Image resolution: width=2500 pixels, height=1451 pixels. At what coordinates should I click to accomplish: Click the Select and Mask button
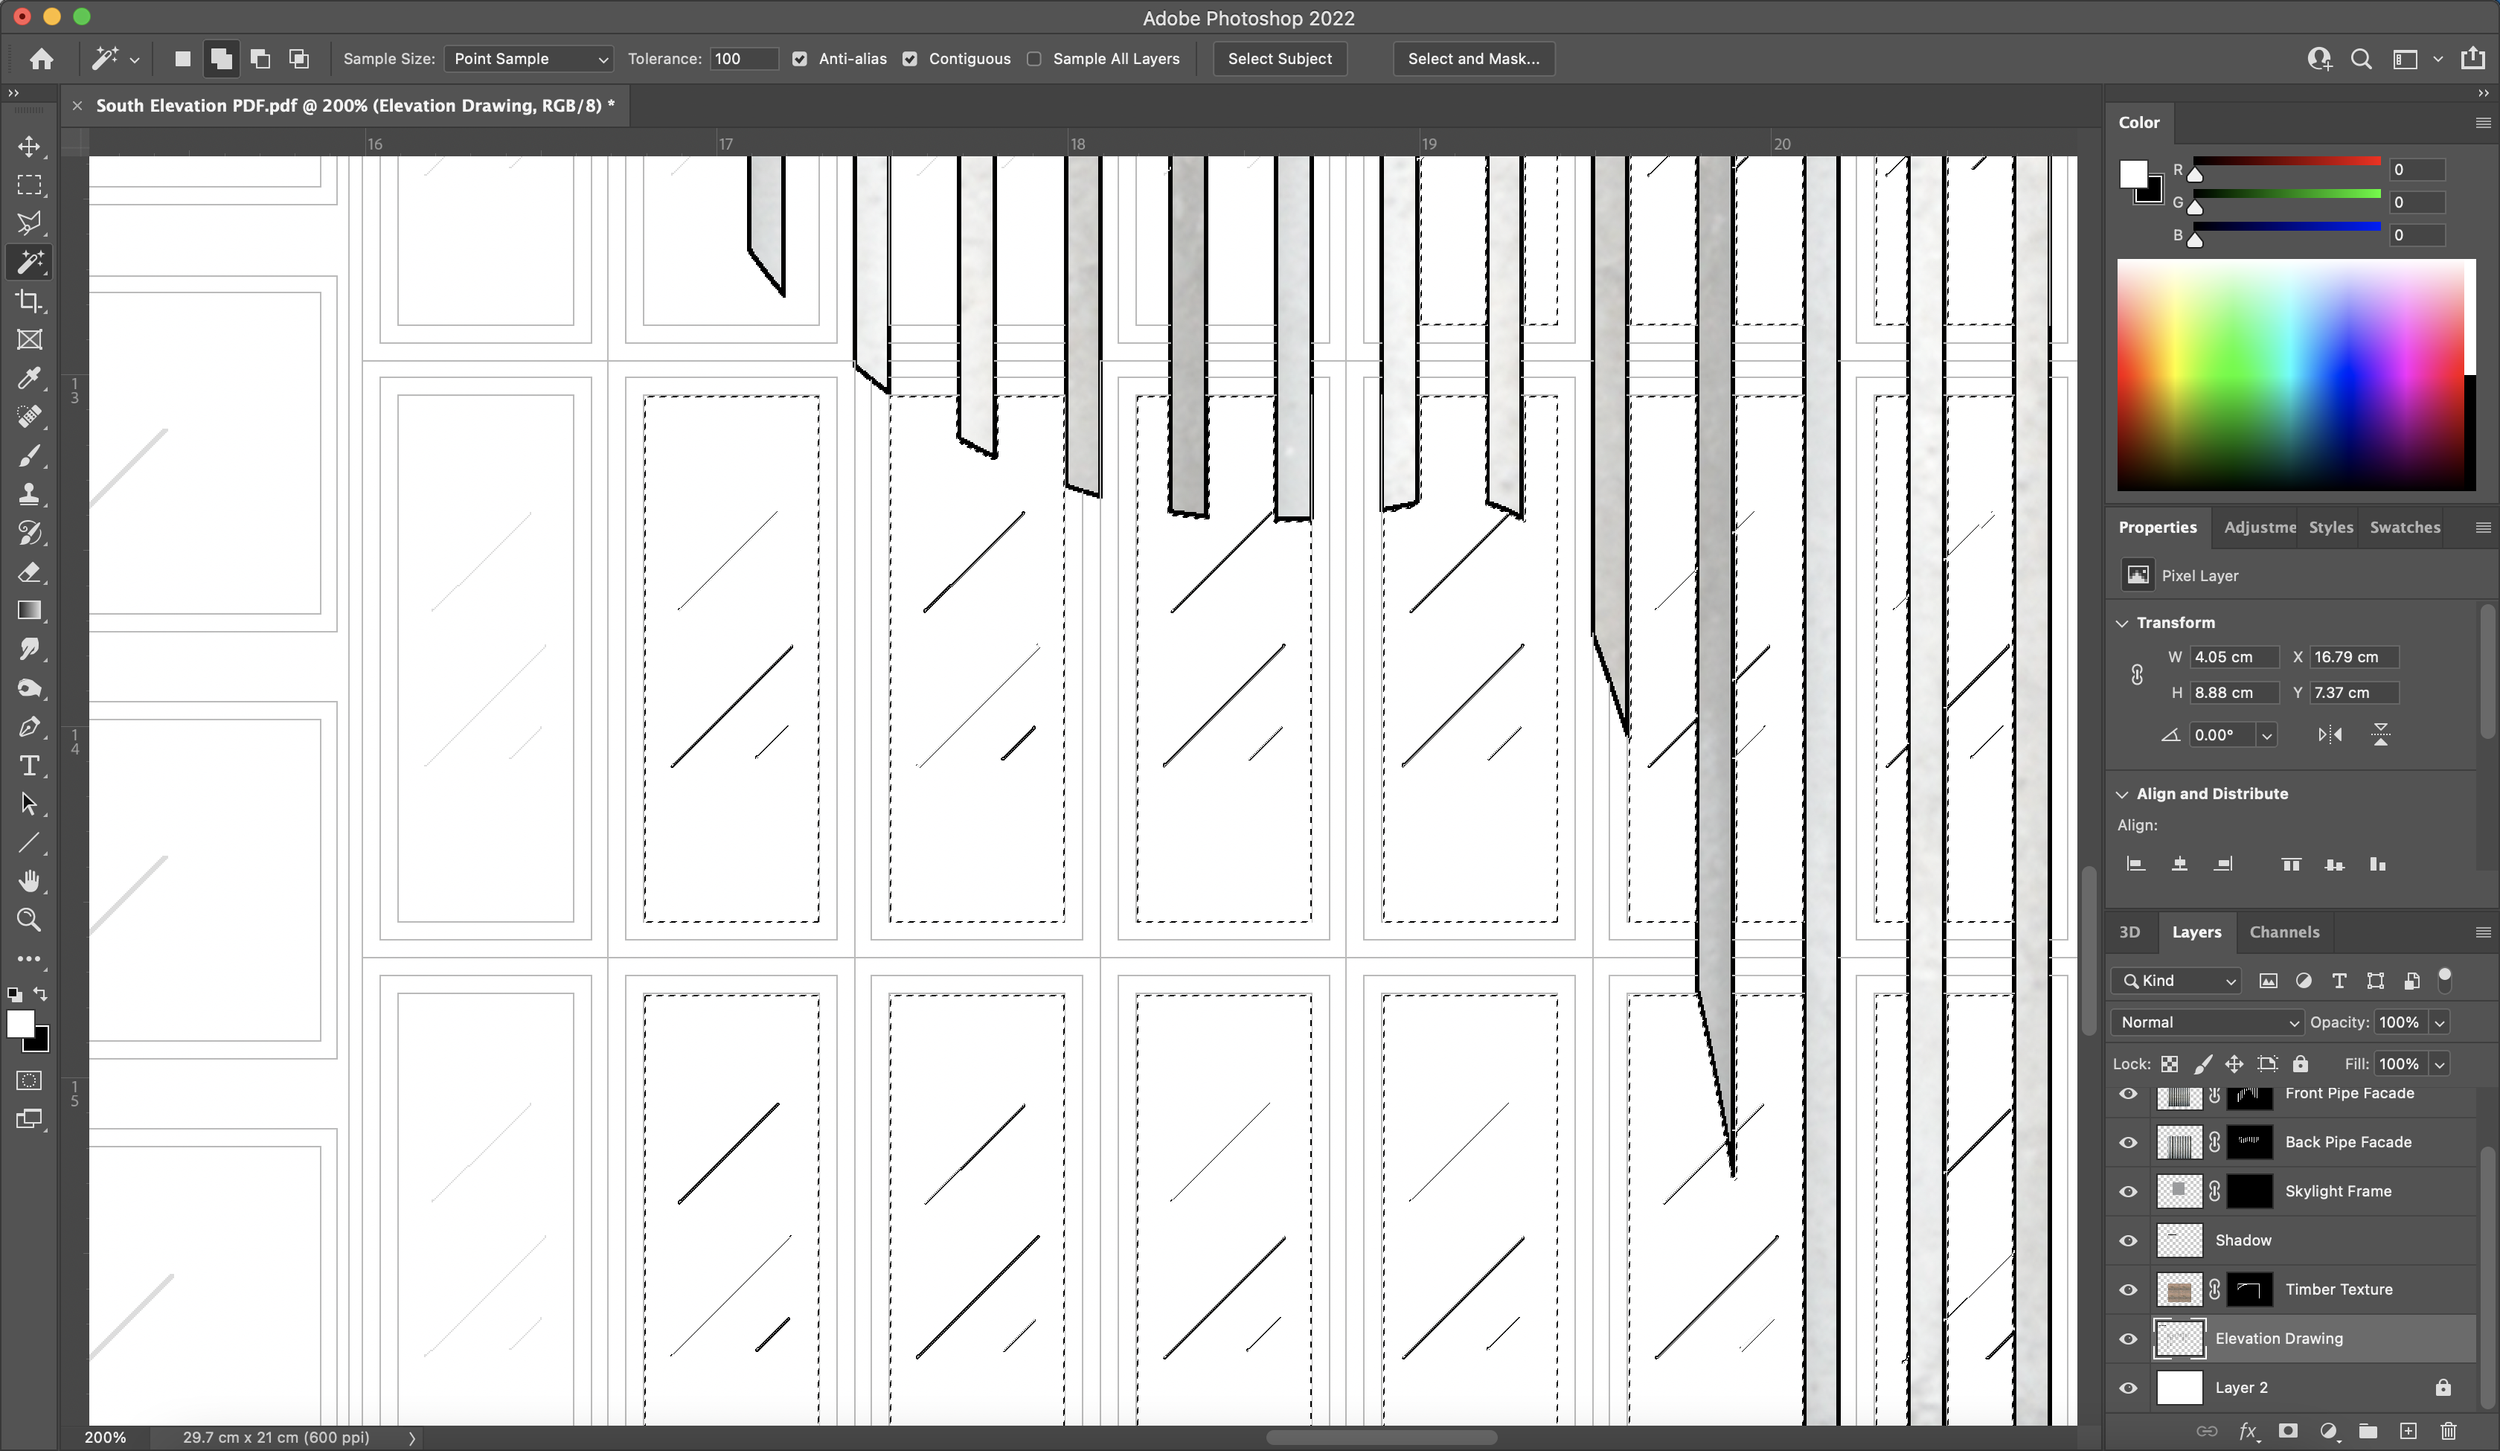1471,57
